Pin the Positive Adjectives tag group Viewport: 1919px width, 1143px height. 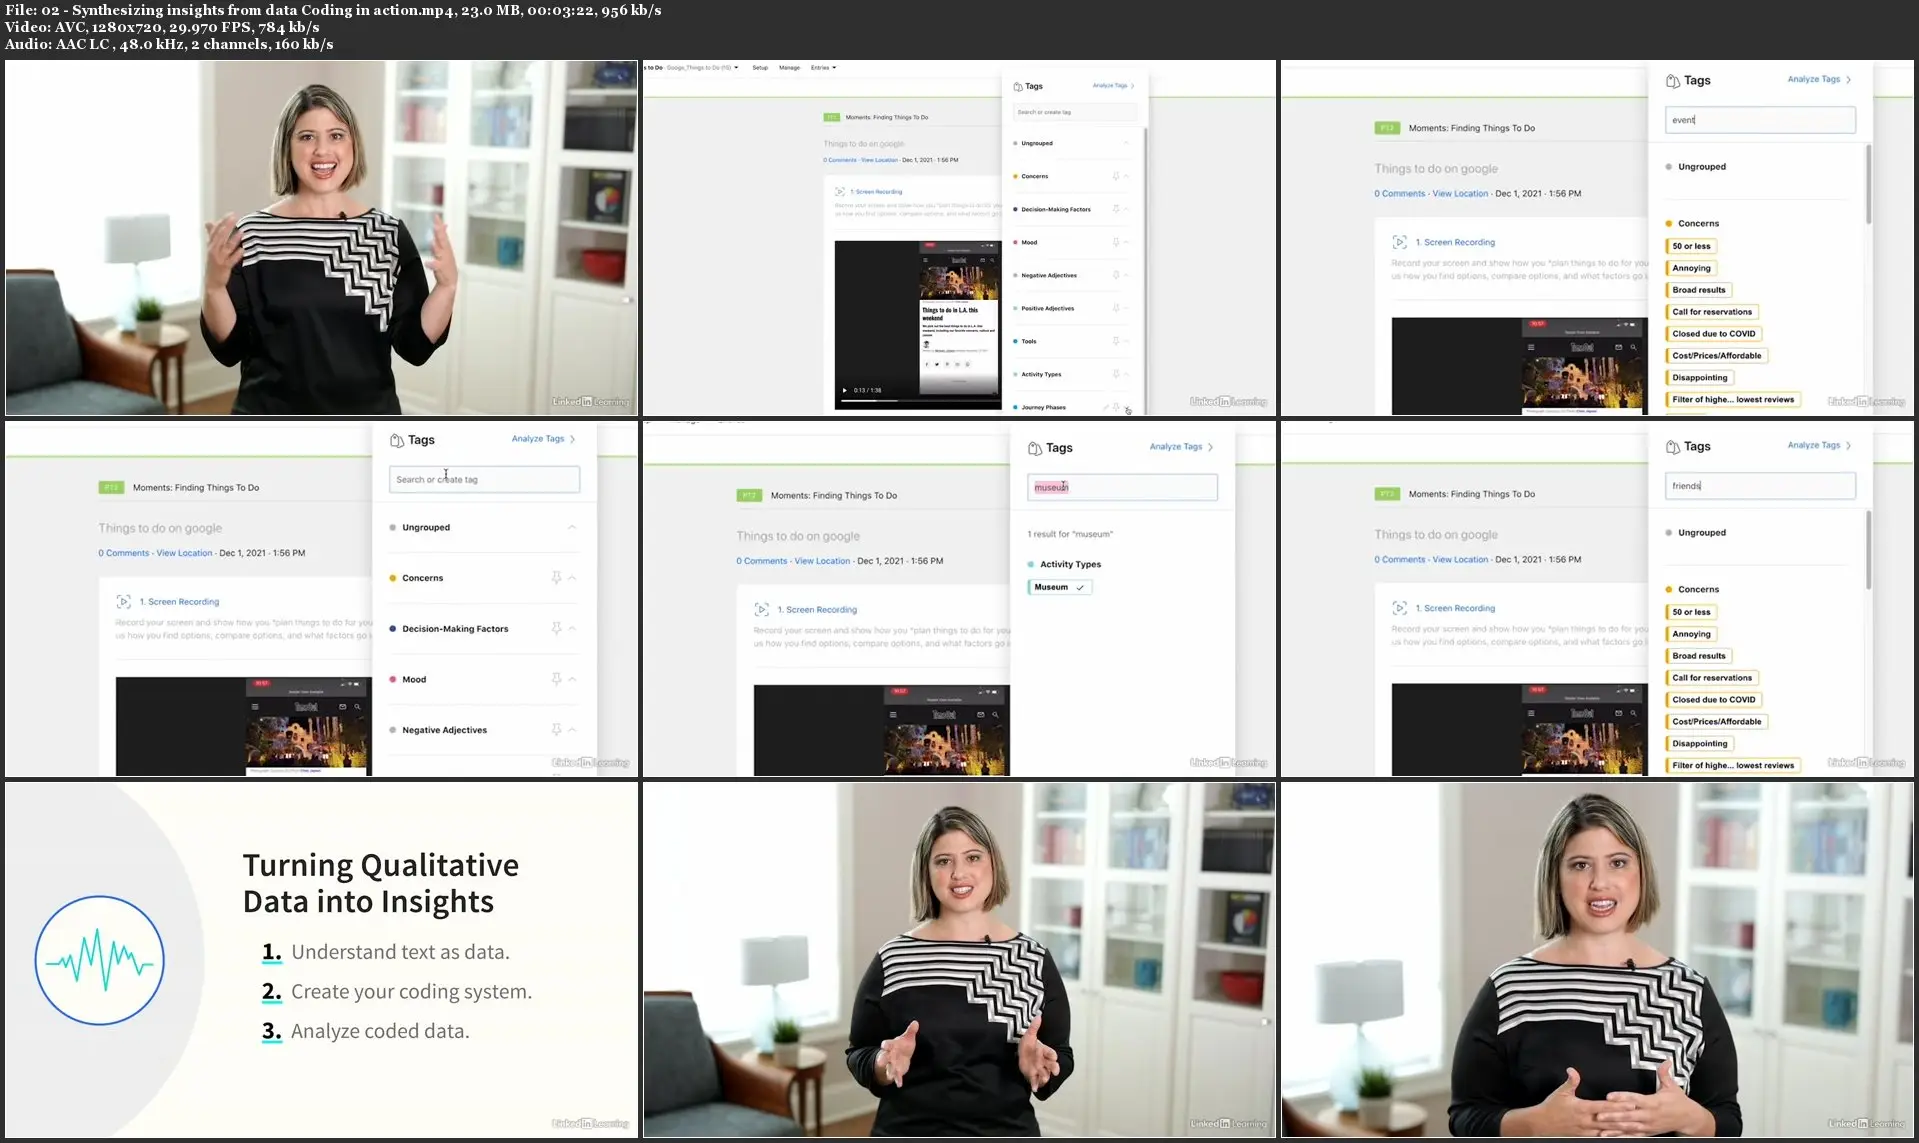(x=1116, y=308)
